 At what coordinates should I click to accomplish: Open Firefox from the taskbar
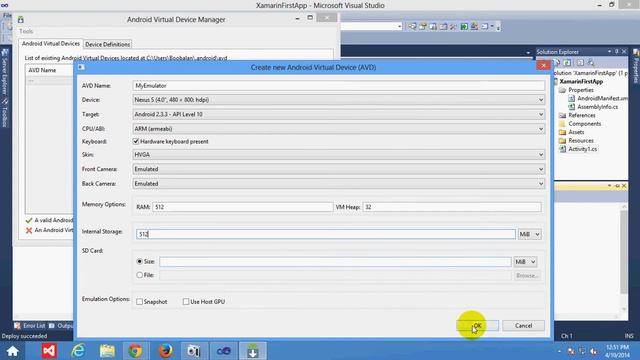point(165,351)
